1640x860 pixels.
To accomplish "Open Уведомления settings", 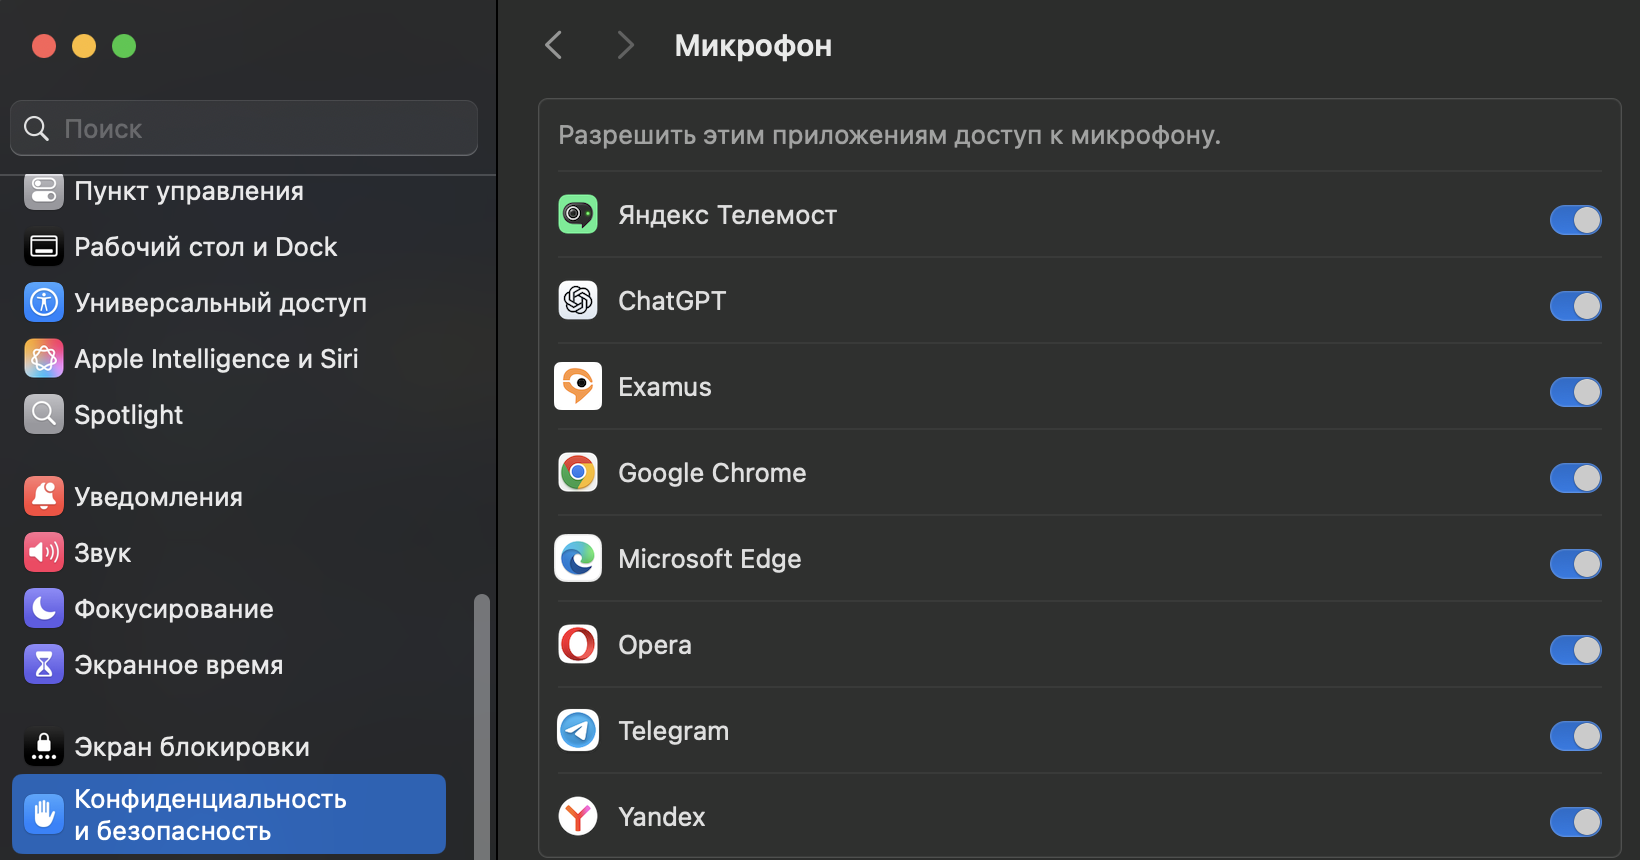I will [229, 496].
